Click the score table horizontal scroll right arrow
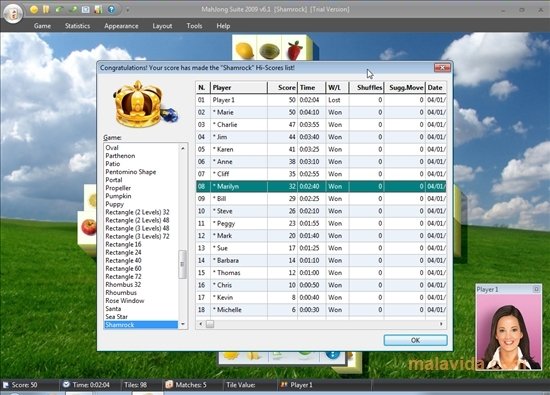Screen dimensions: 550x395 [441, 324]
